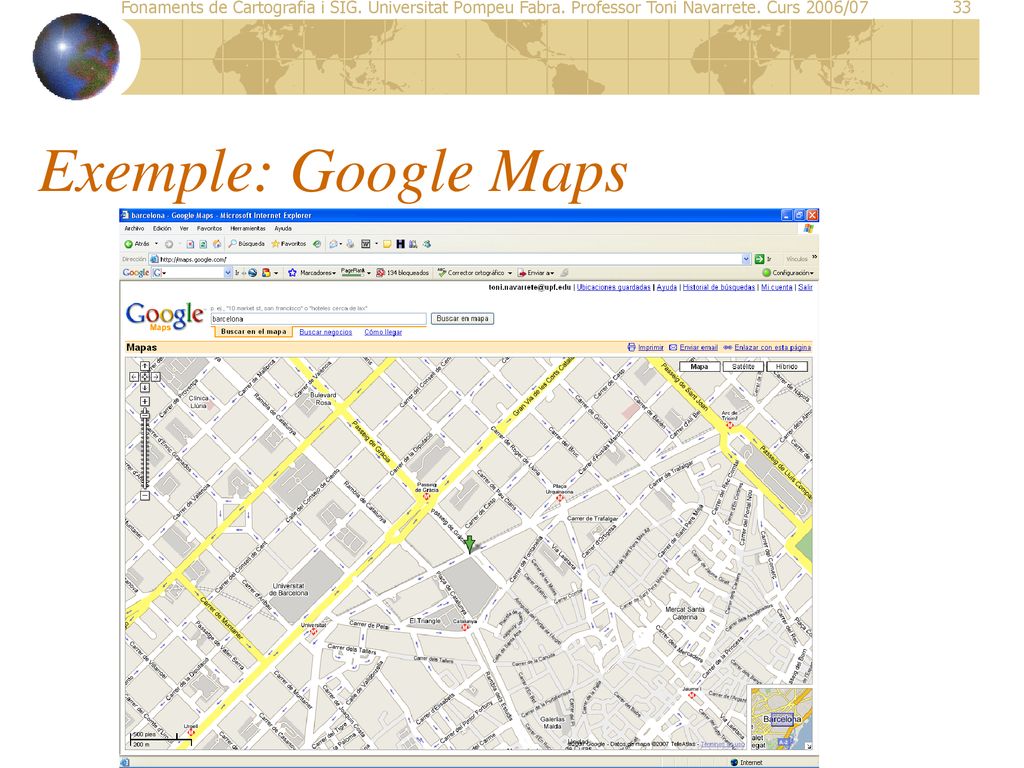Open the Ver menu
This screenshot has height=768, width=1024.
(x=184, y=229)
